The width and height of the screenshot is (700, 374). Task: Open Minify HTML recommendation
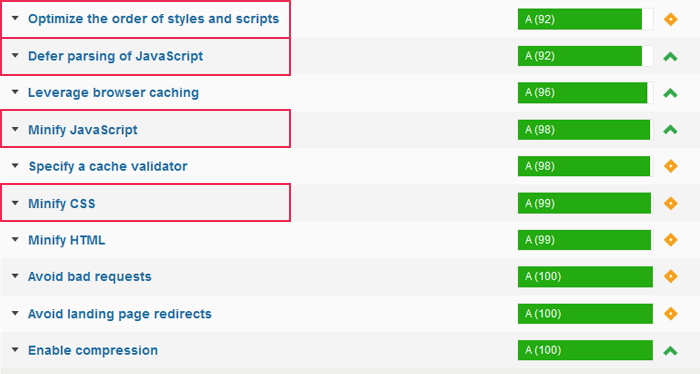[x=67, y=240]
